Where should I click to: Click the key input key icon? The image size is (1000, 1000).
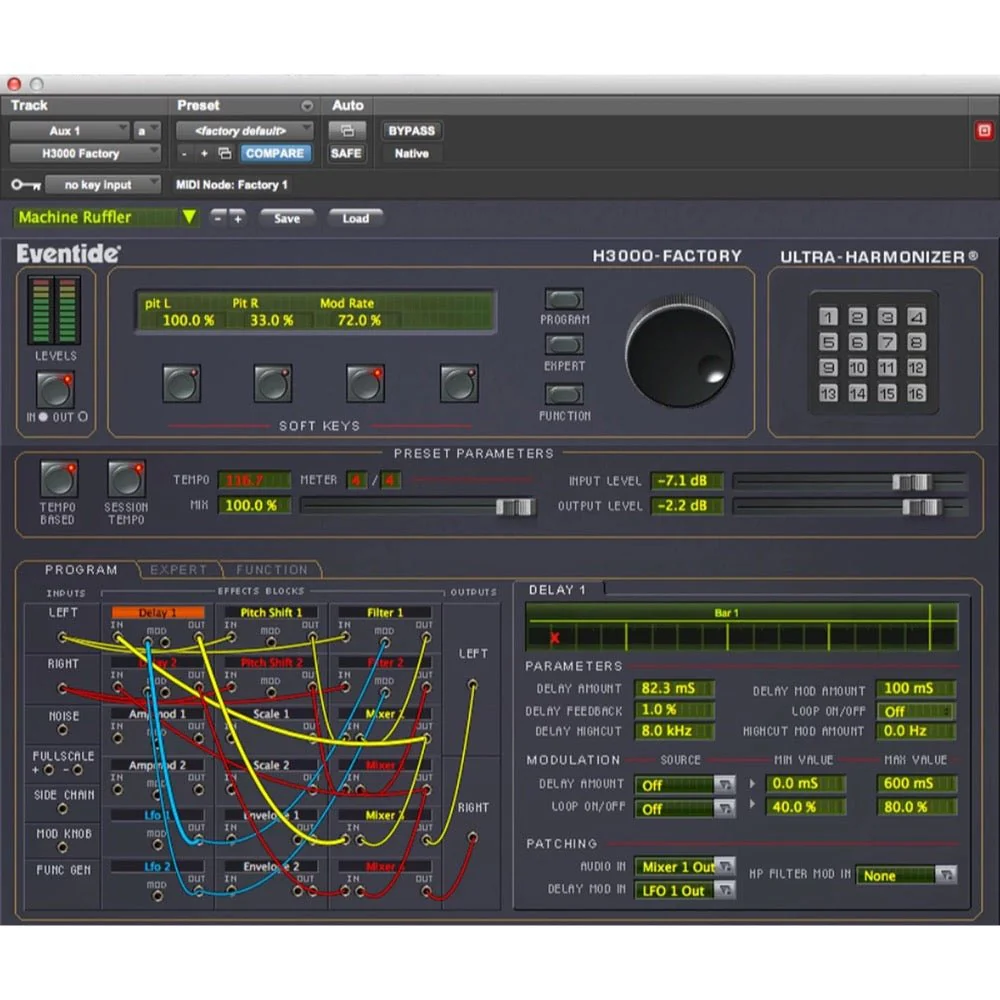pyautogui.click(x=26, y=185)
